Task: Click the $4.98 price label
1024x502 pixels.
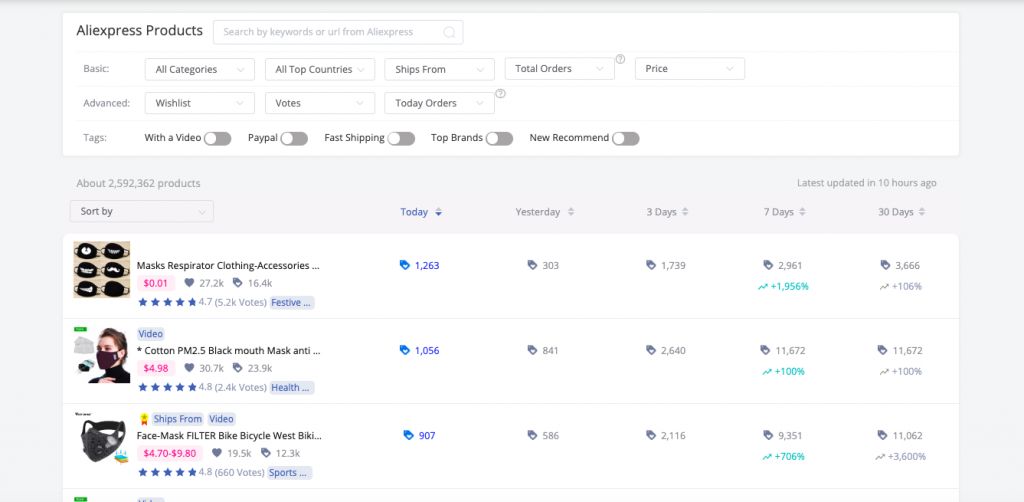Action: click(157, 368)
